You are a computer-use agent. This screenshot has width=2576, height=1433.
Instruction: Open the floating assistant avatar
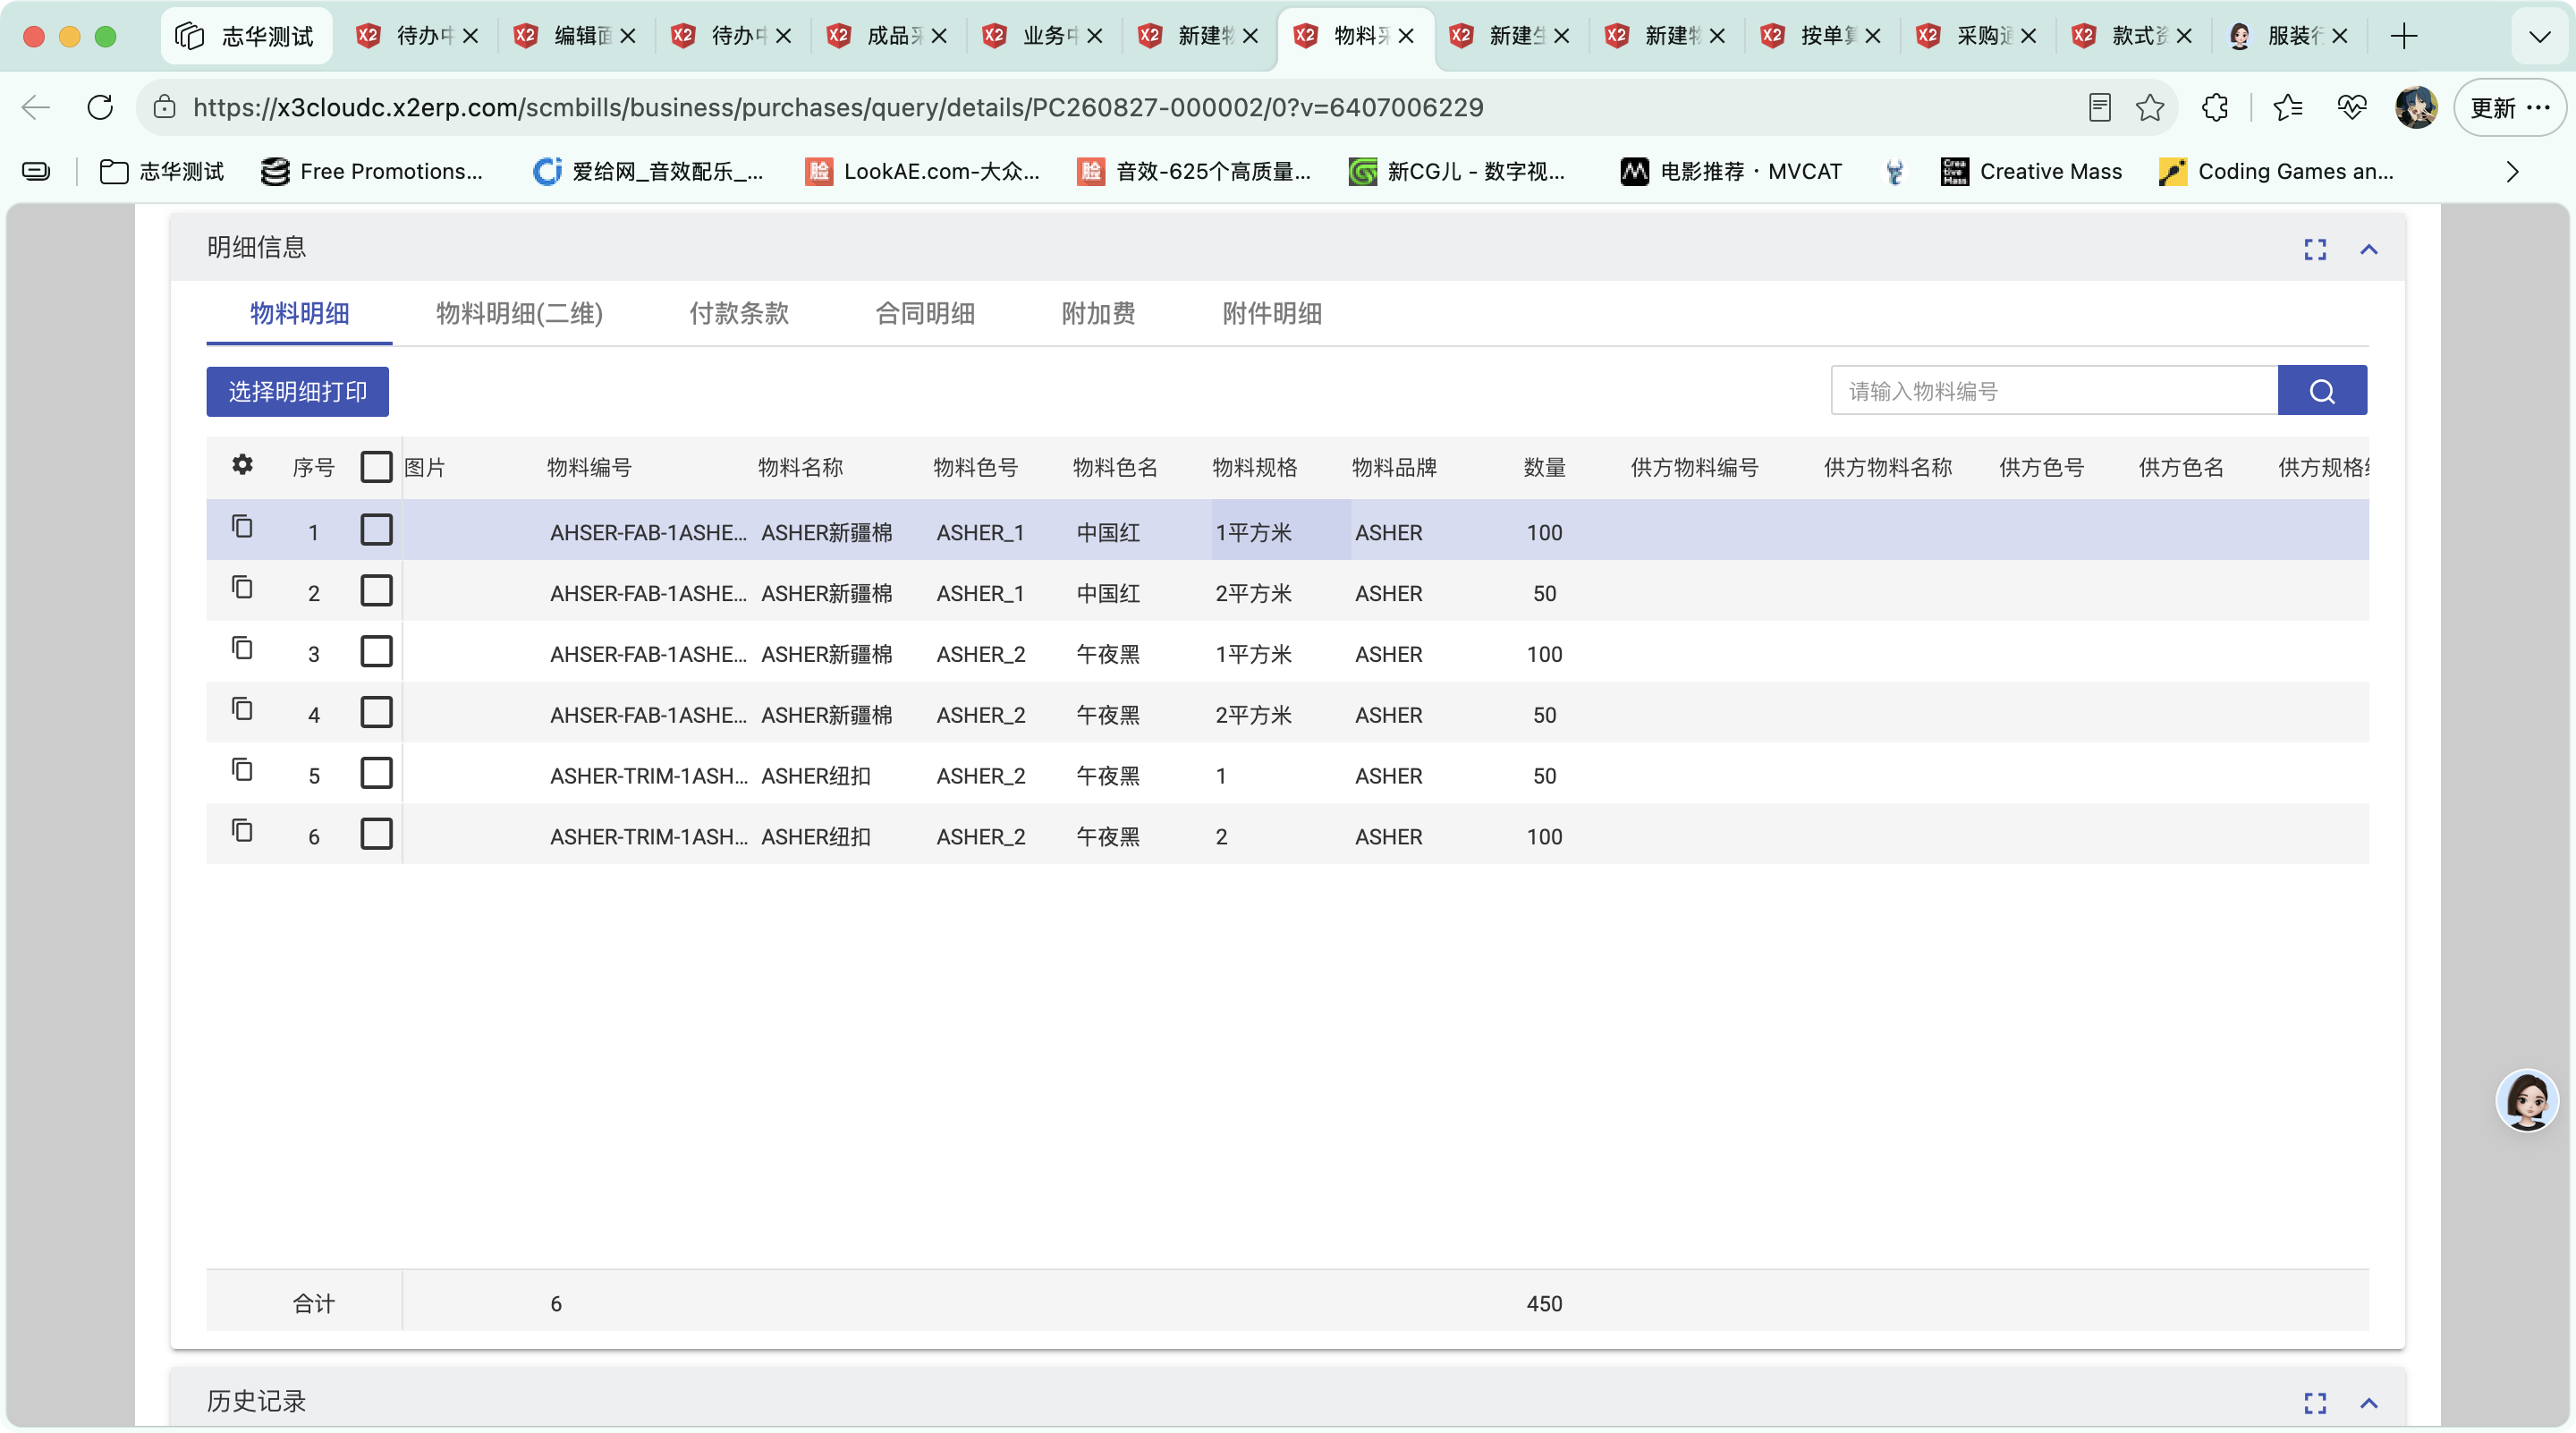pyautogui.click(x=2527, y=1099)
